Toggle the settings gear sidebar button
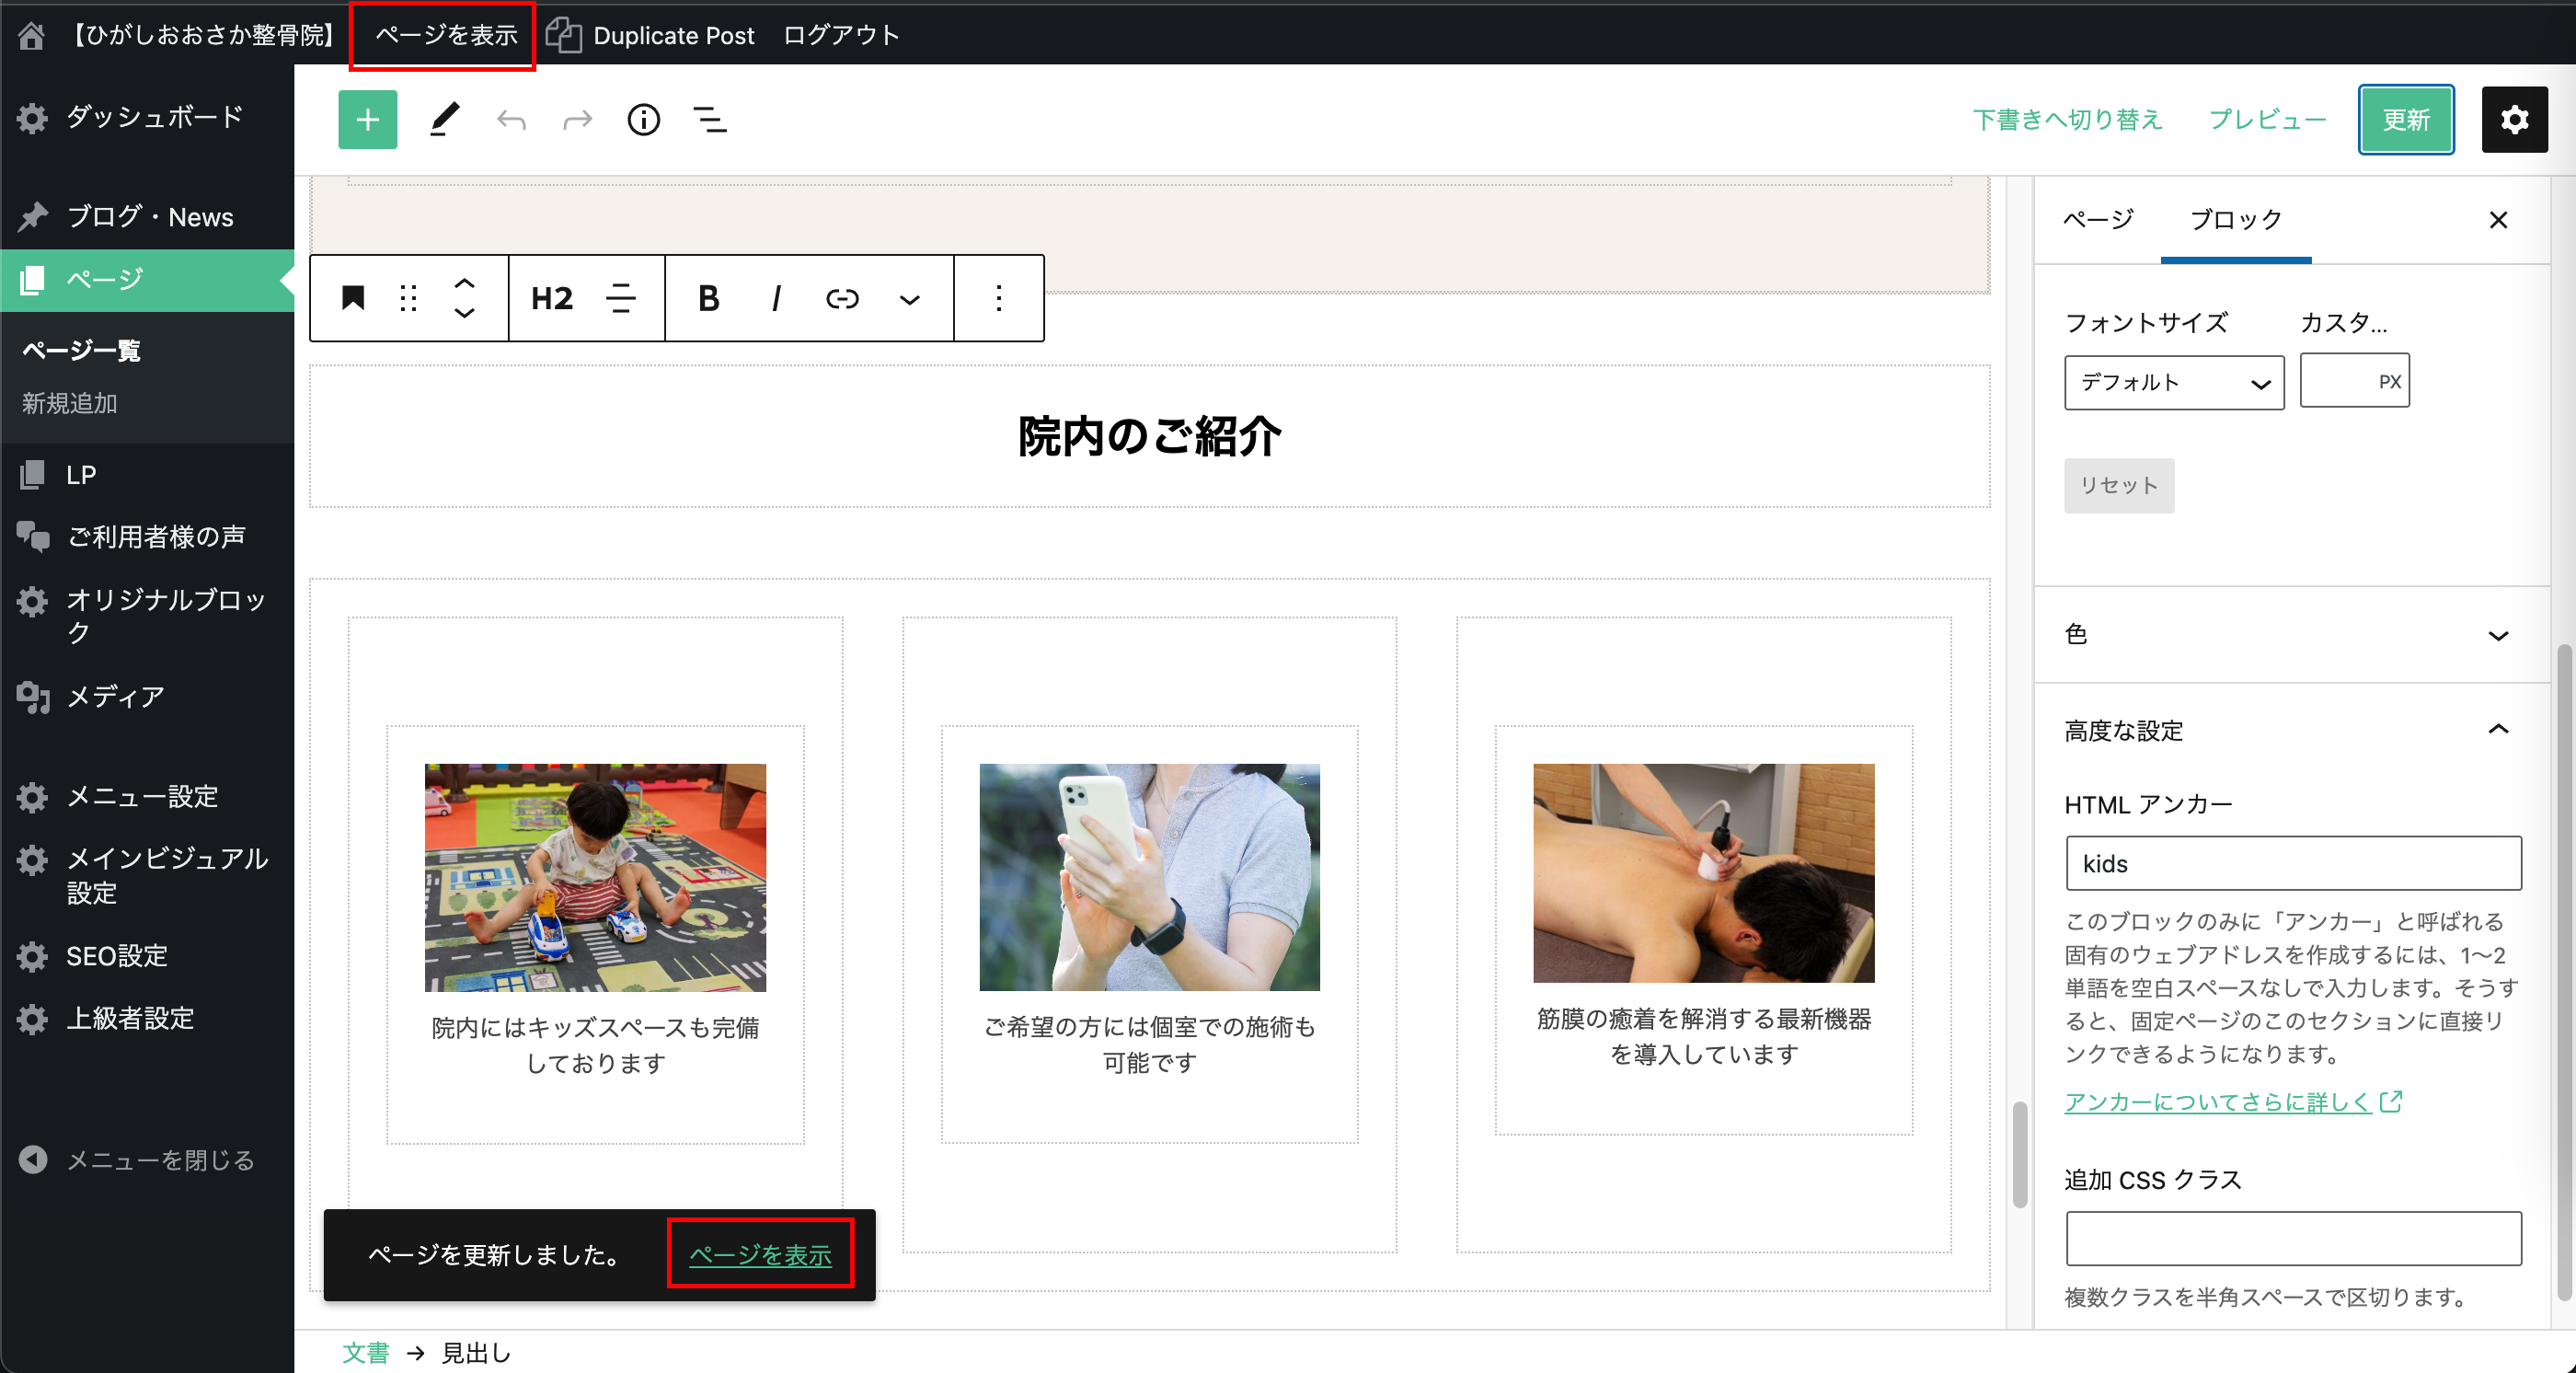The height and width of the screenshot is (1373, 2576). click(2513, 120)
